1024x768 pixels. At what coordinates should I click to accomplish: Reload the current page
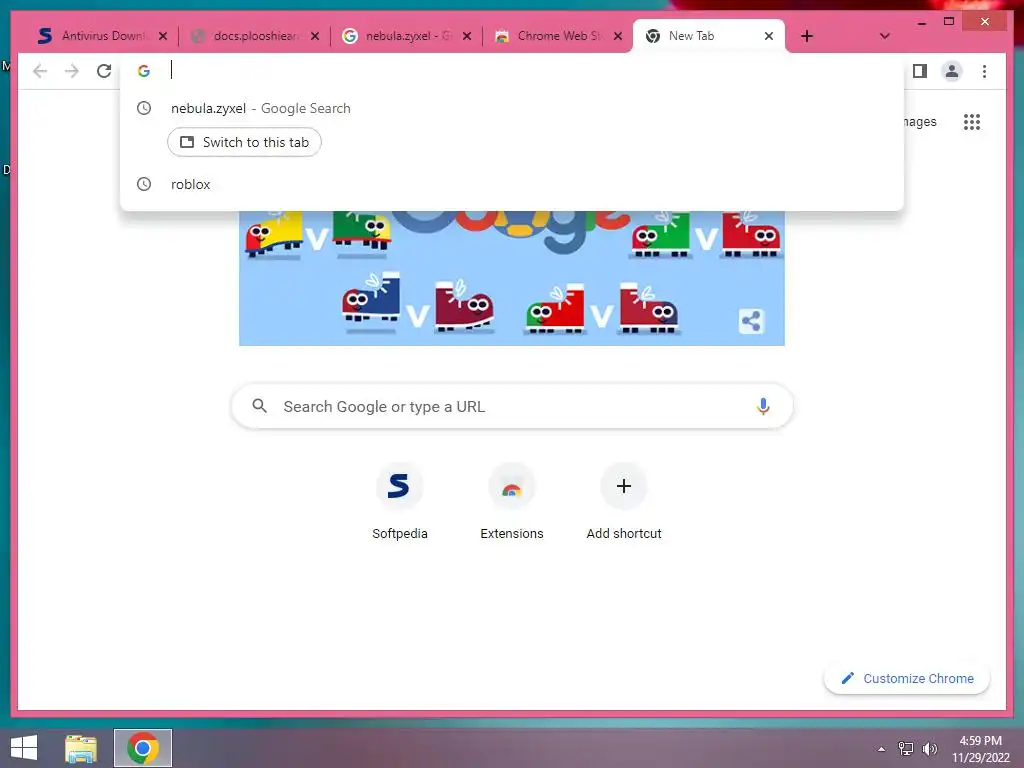pos(104,71)
